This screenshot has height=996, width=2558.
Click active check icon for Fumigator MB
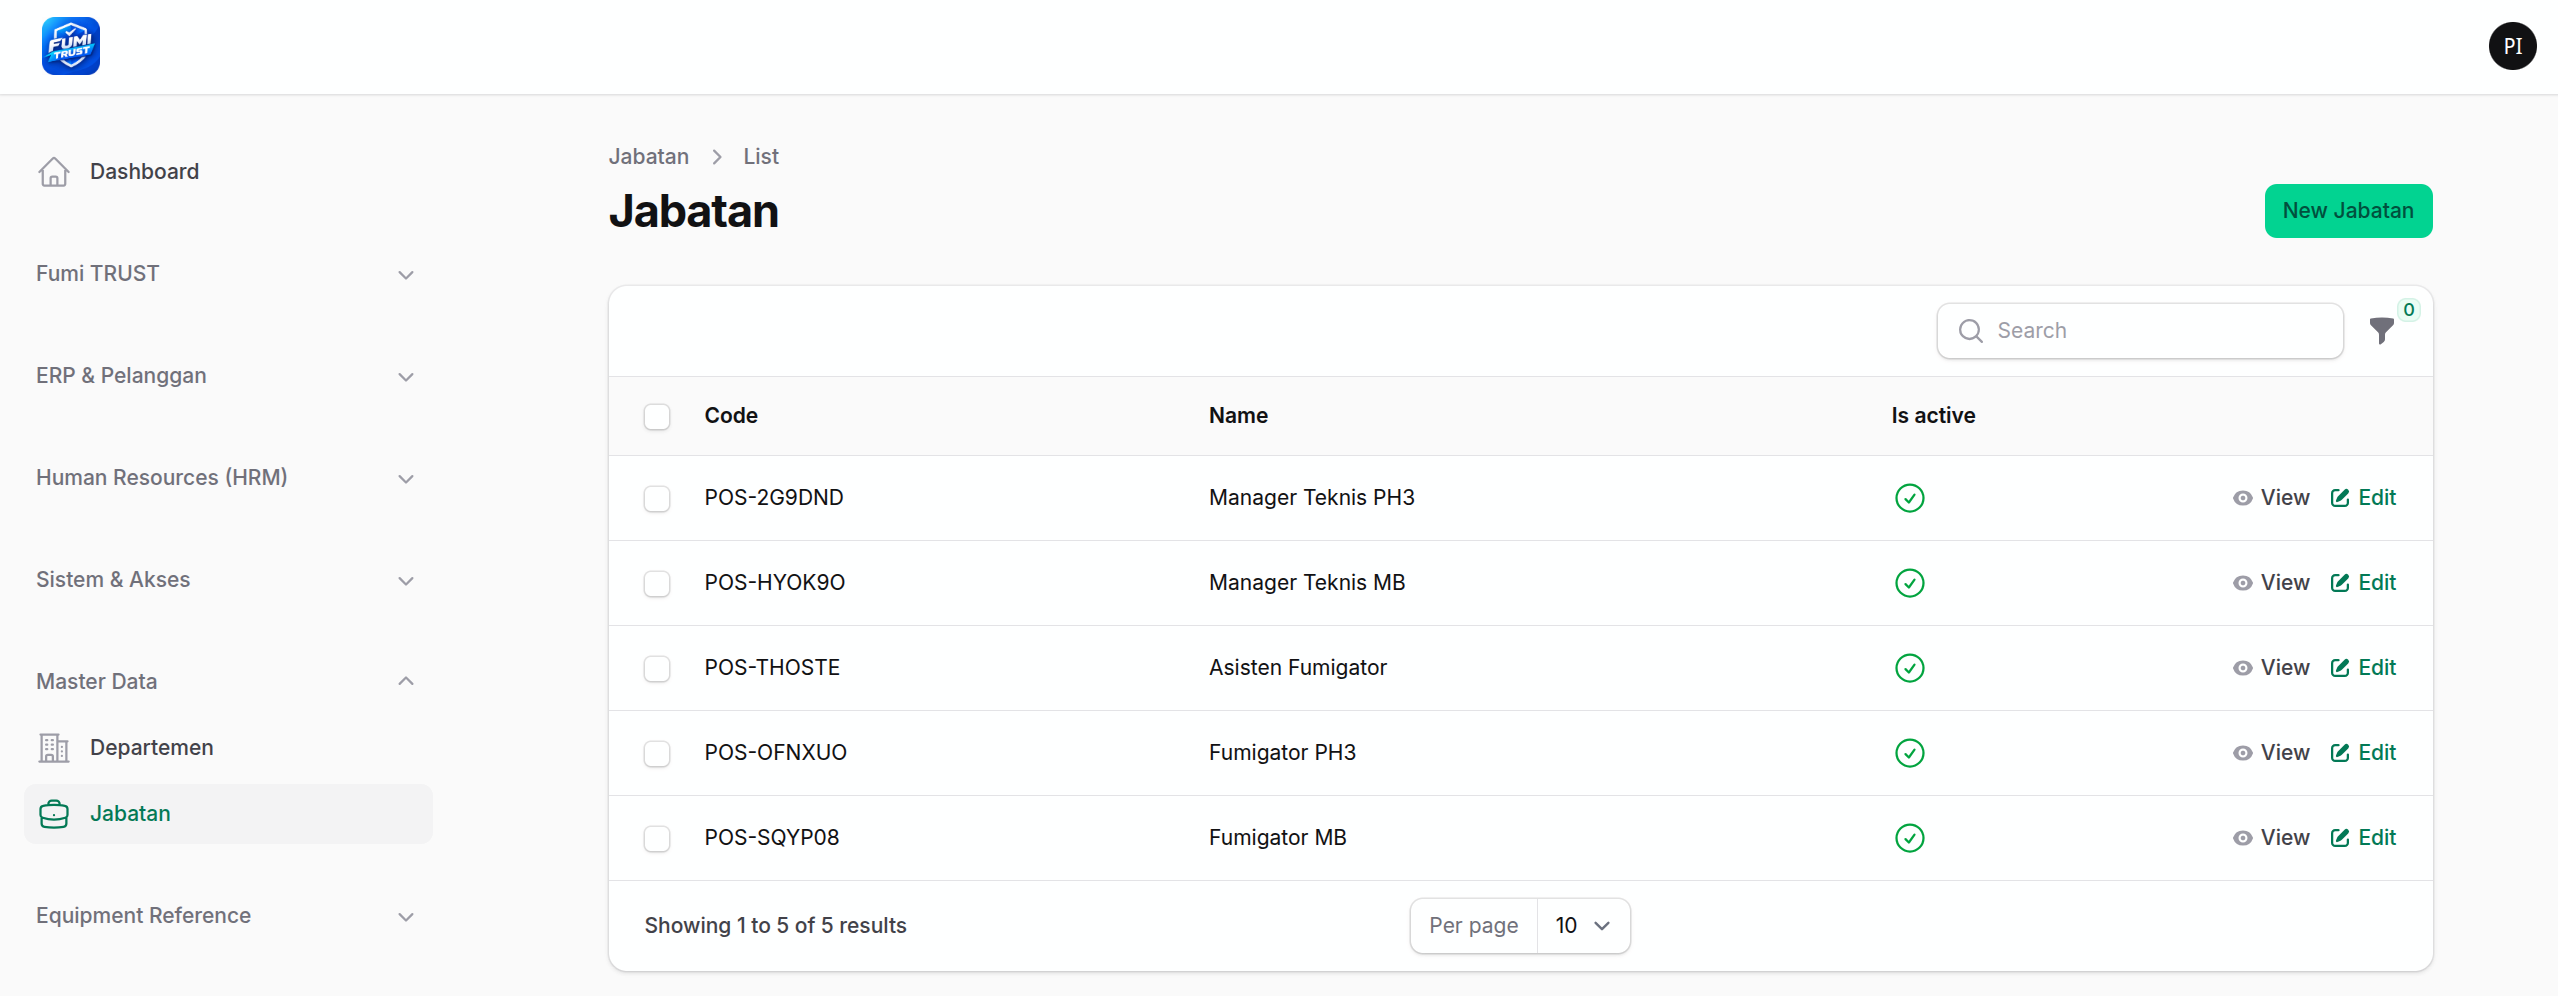(x=1909, y=838)
